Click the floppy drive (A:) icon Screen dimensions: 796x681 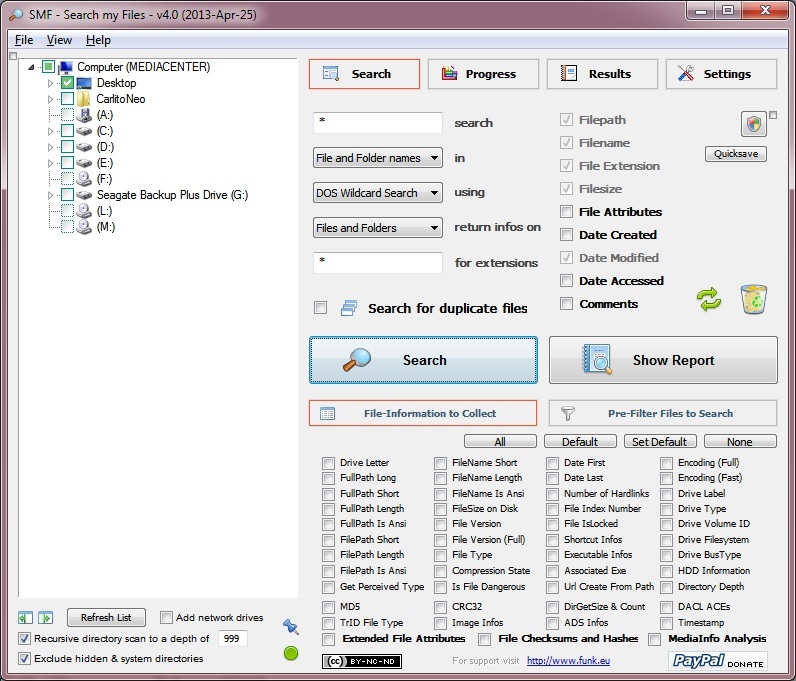[84, 115]
